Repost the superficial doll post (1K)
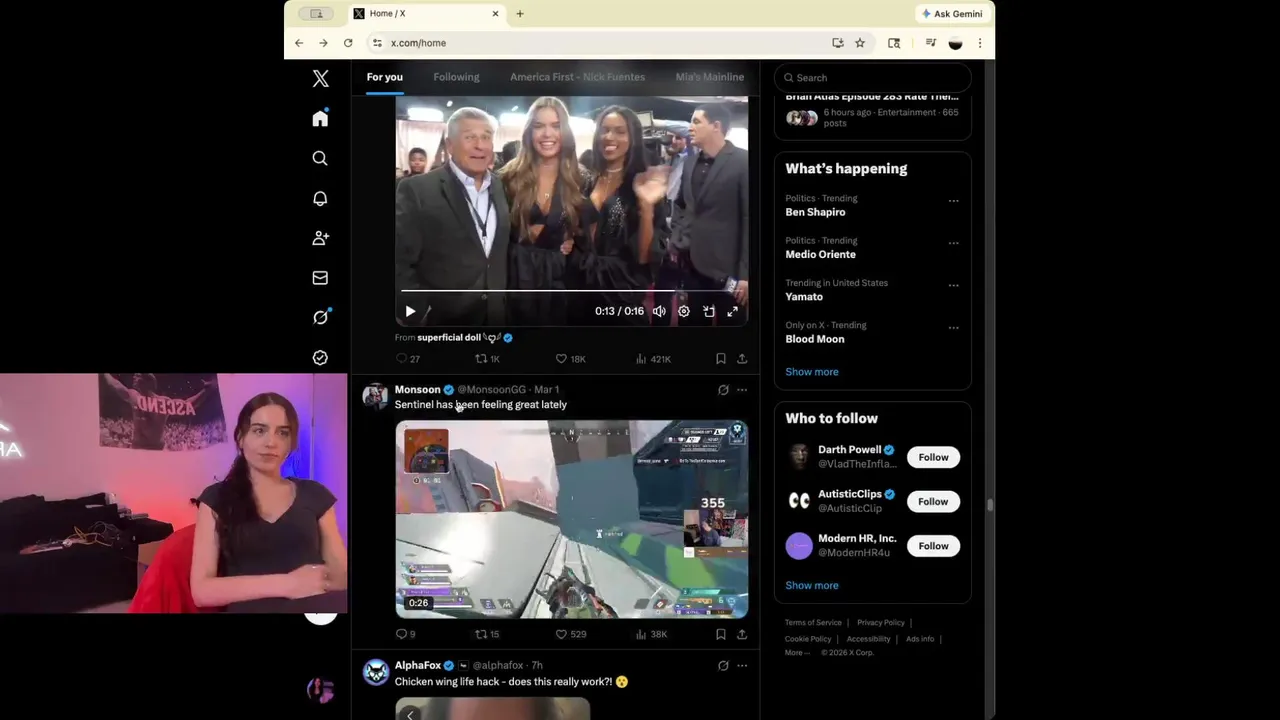The image size is (1280, 720). (487, 358)
